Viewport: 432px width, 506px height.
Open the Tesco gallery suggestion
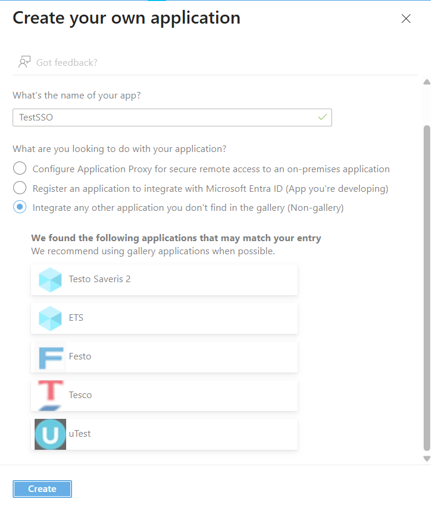(x=164, y=395)
